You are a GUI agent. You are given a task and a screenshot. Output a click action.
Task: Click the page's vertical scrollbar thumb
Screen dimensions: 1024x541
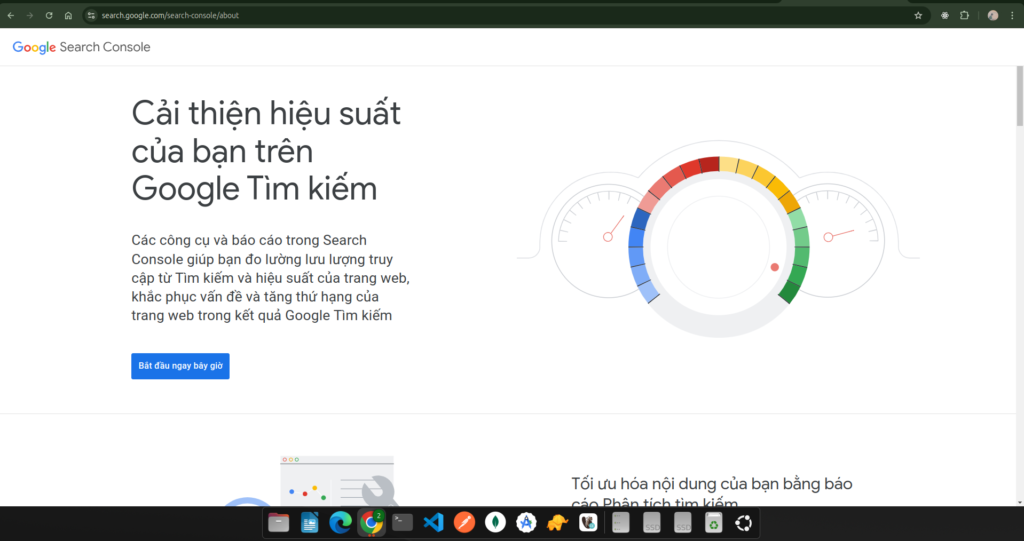(1019, 96)
